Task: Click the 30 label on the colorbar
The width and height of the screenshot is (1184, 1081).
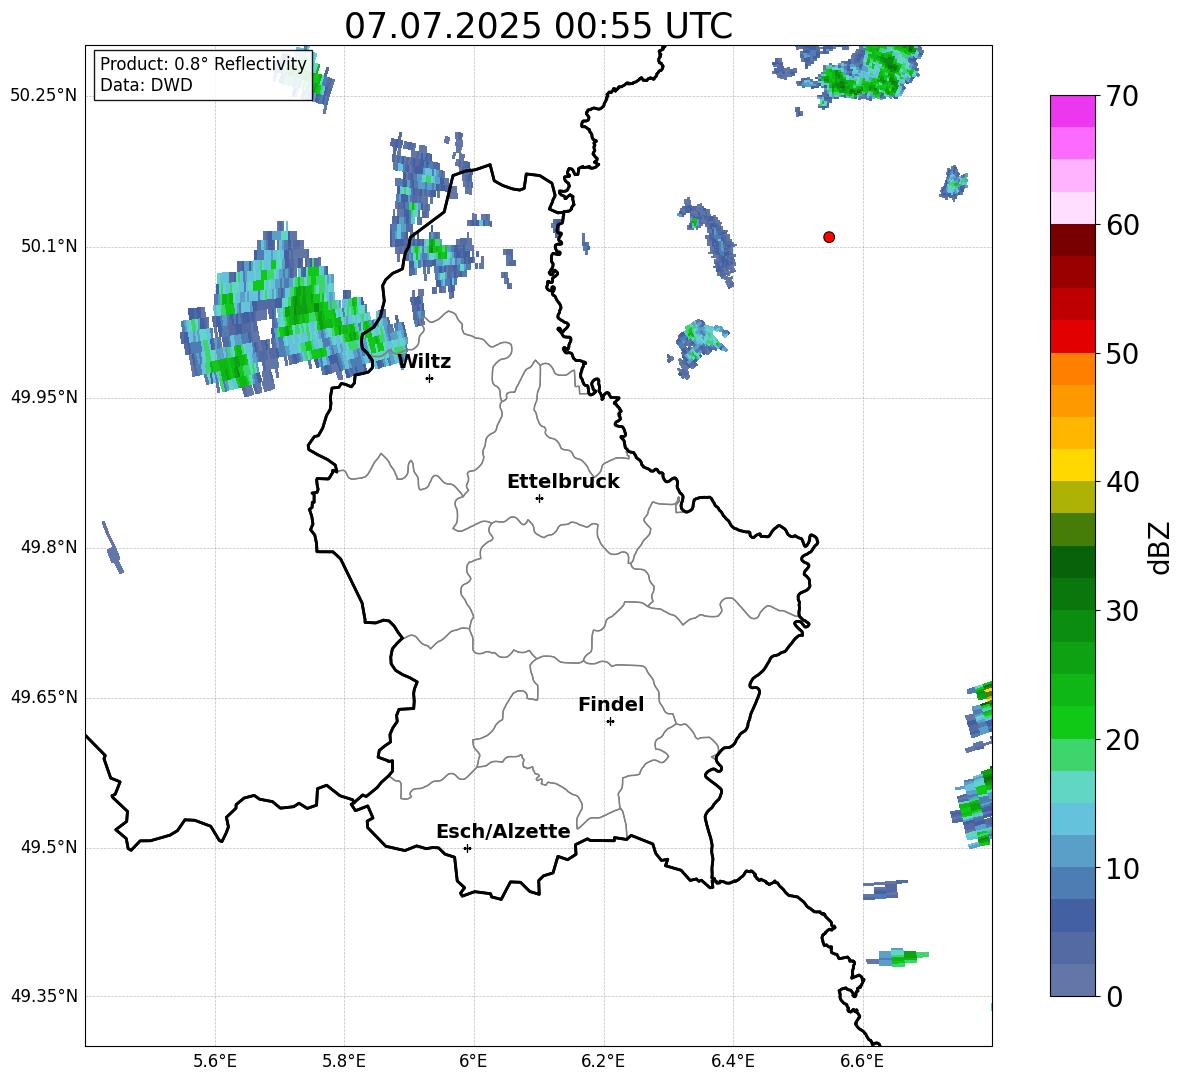Action: 1122,611
